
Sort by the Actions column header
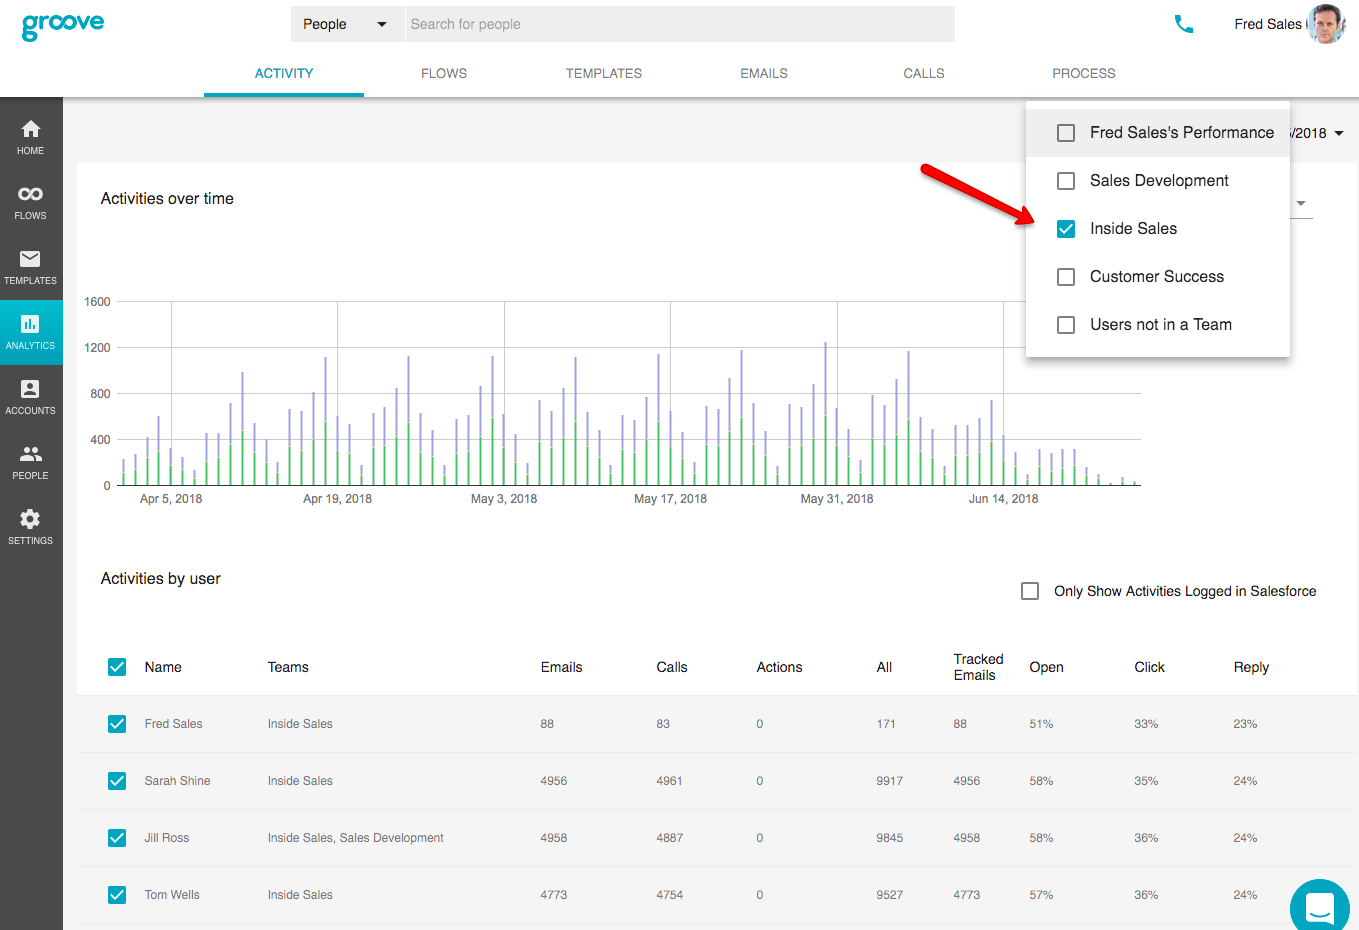point(779,667)
